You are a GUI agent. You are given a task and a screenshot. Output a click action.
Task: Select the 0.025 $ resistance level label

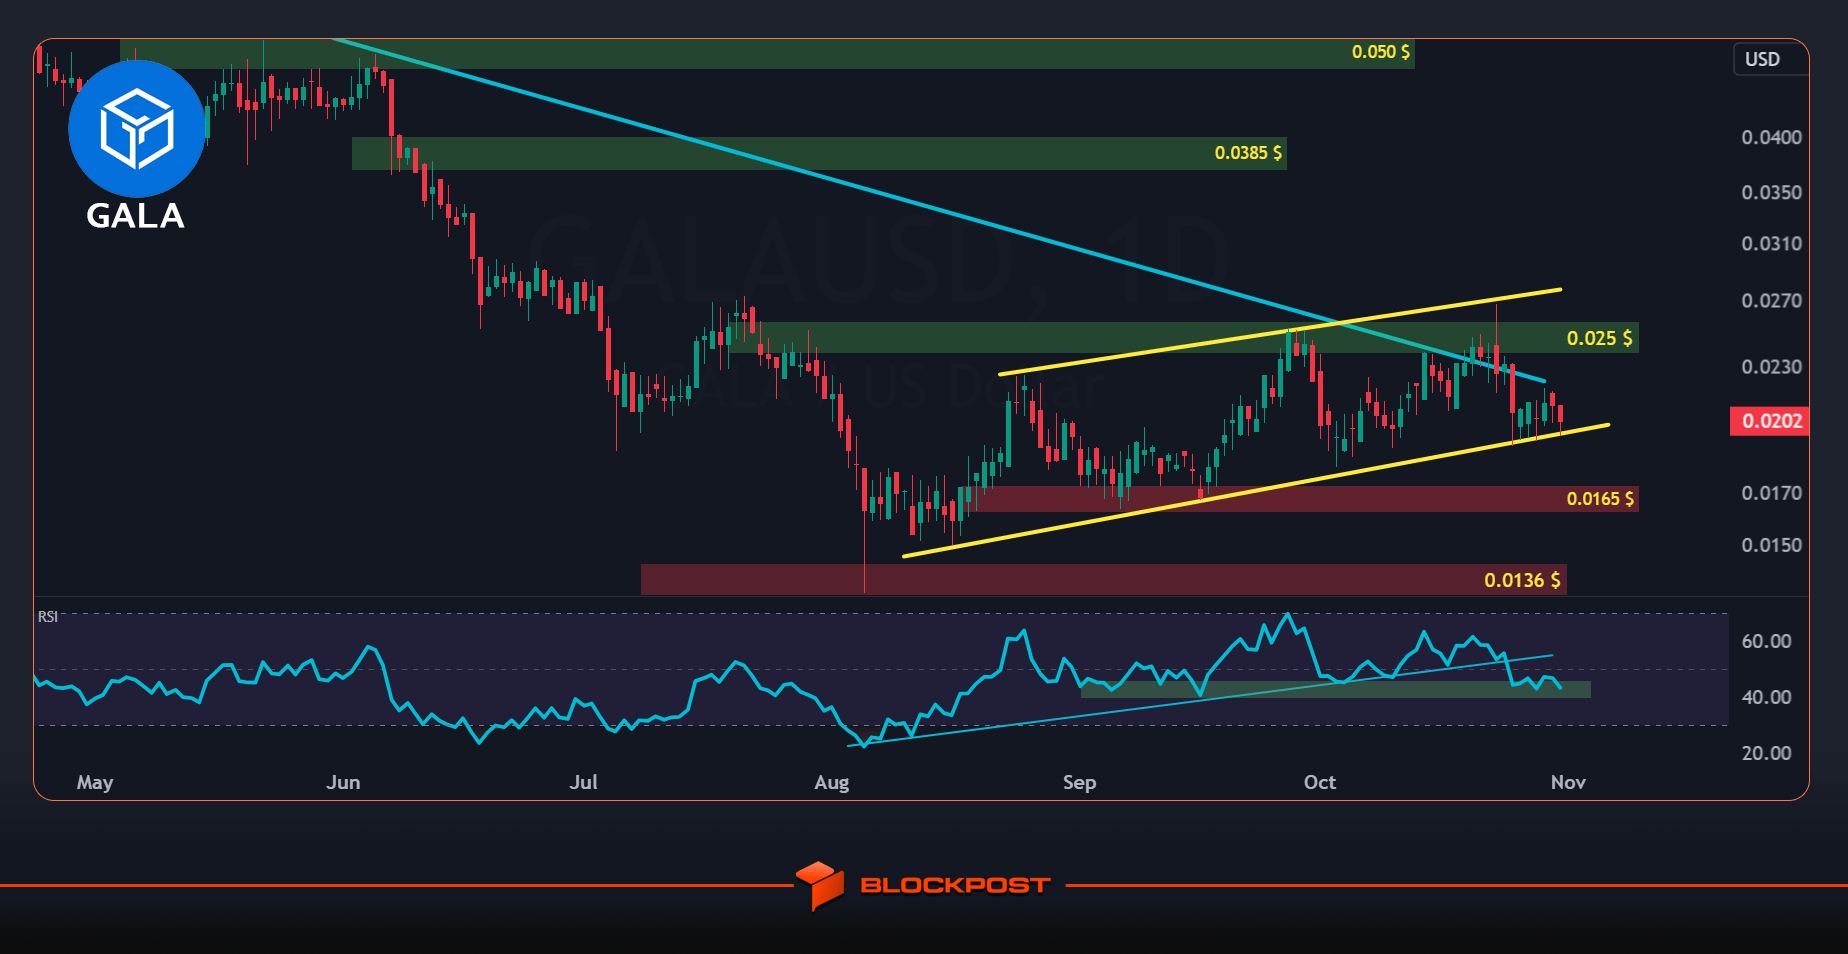point(1599,339)
